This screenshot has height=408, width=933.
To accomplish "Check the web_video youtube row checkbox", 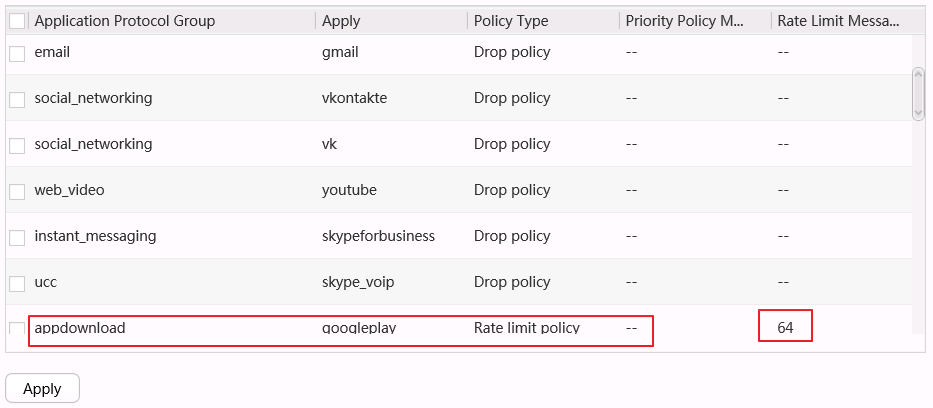I will (x=17, y=192).
